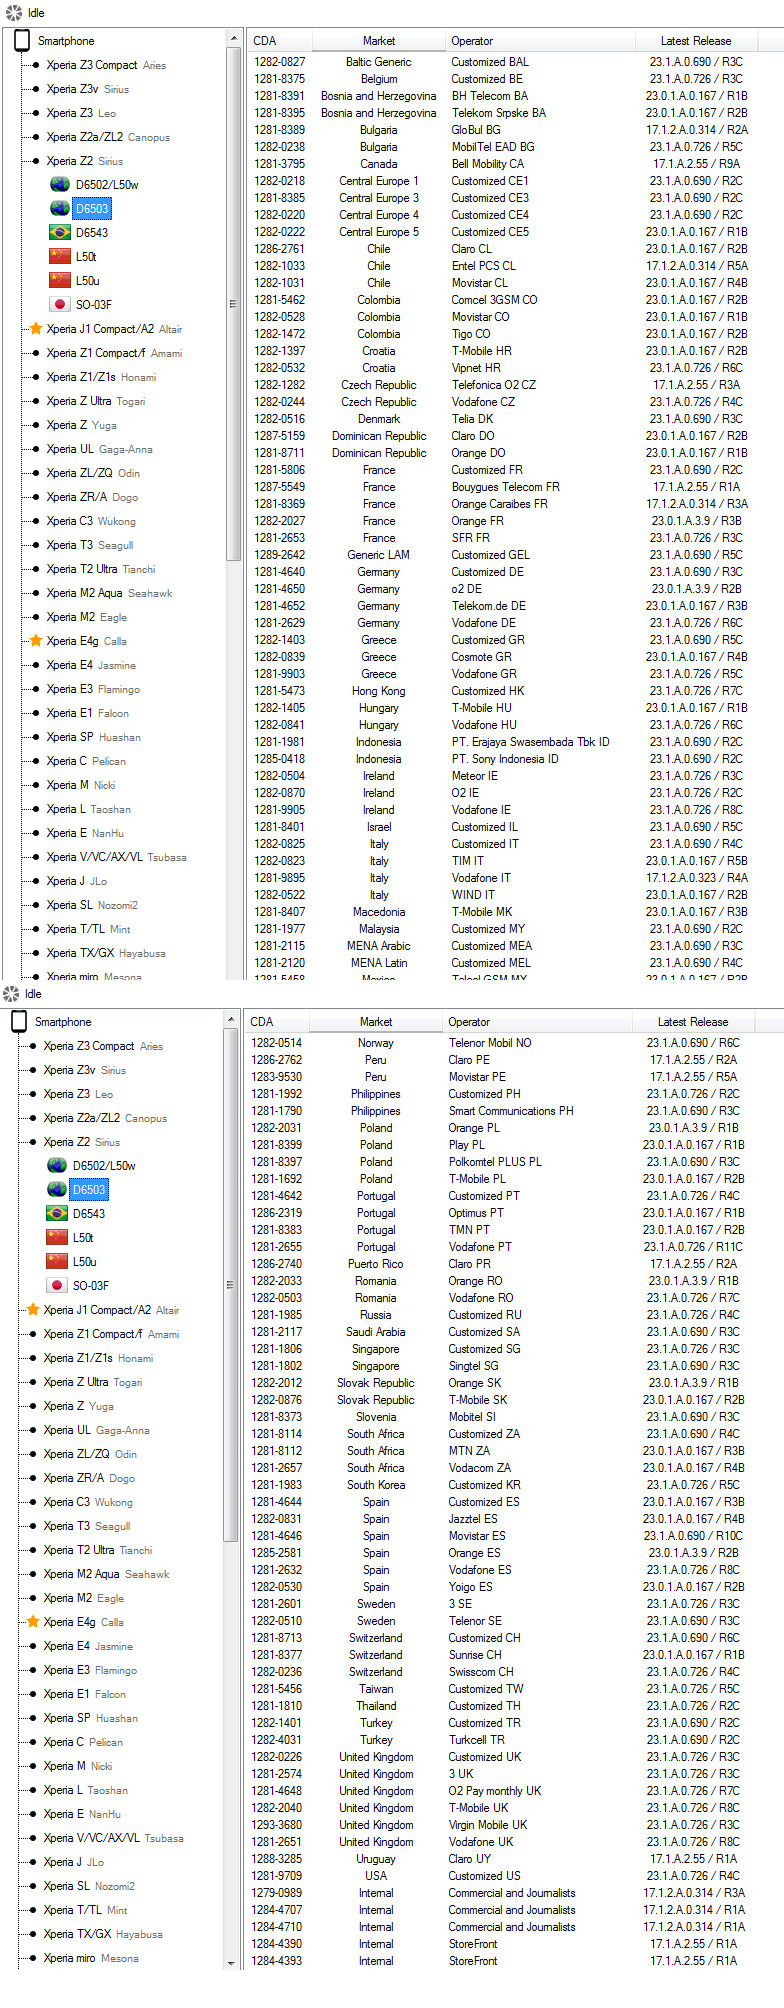The image size is (784, 2008).
Task: Select the Bouygues Telecom FR row
Action: point(515,487)
